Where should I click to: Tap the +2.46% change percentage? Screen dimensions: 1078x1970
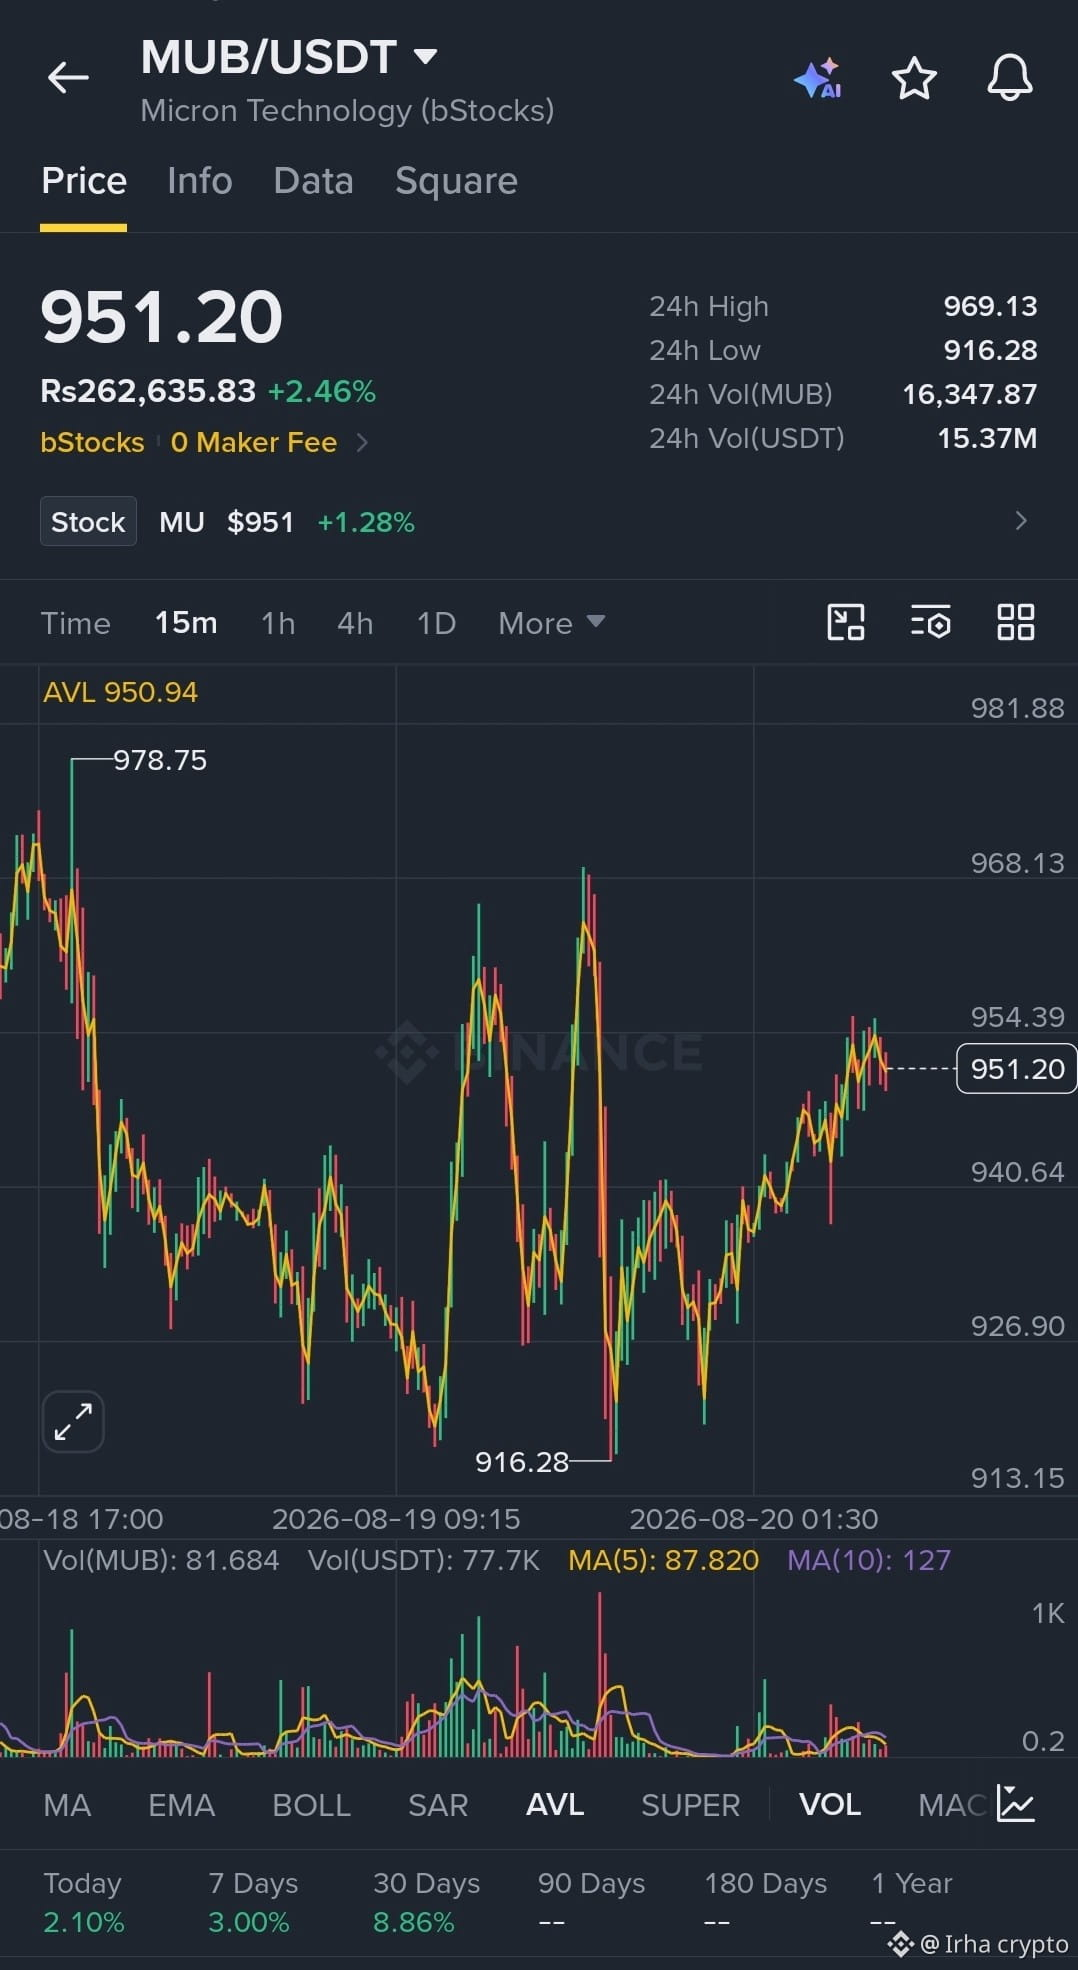322,391
